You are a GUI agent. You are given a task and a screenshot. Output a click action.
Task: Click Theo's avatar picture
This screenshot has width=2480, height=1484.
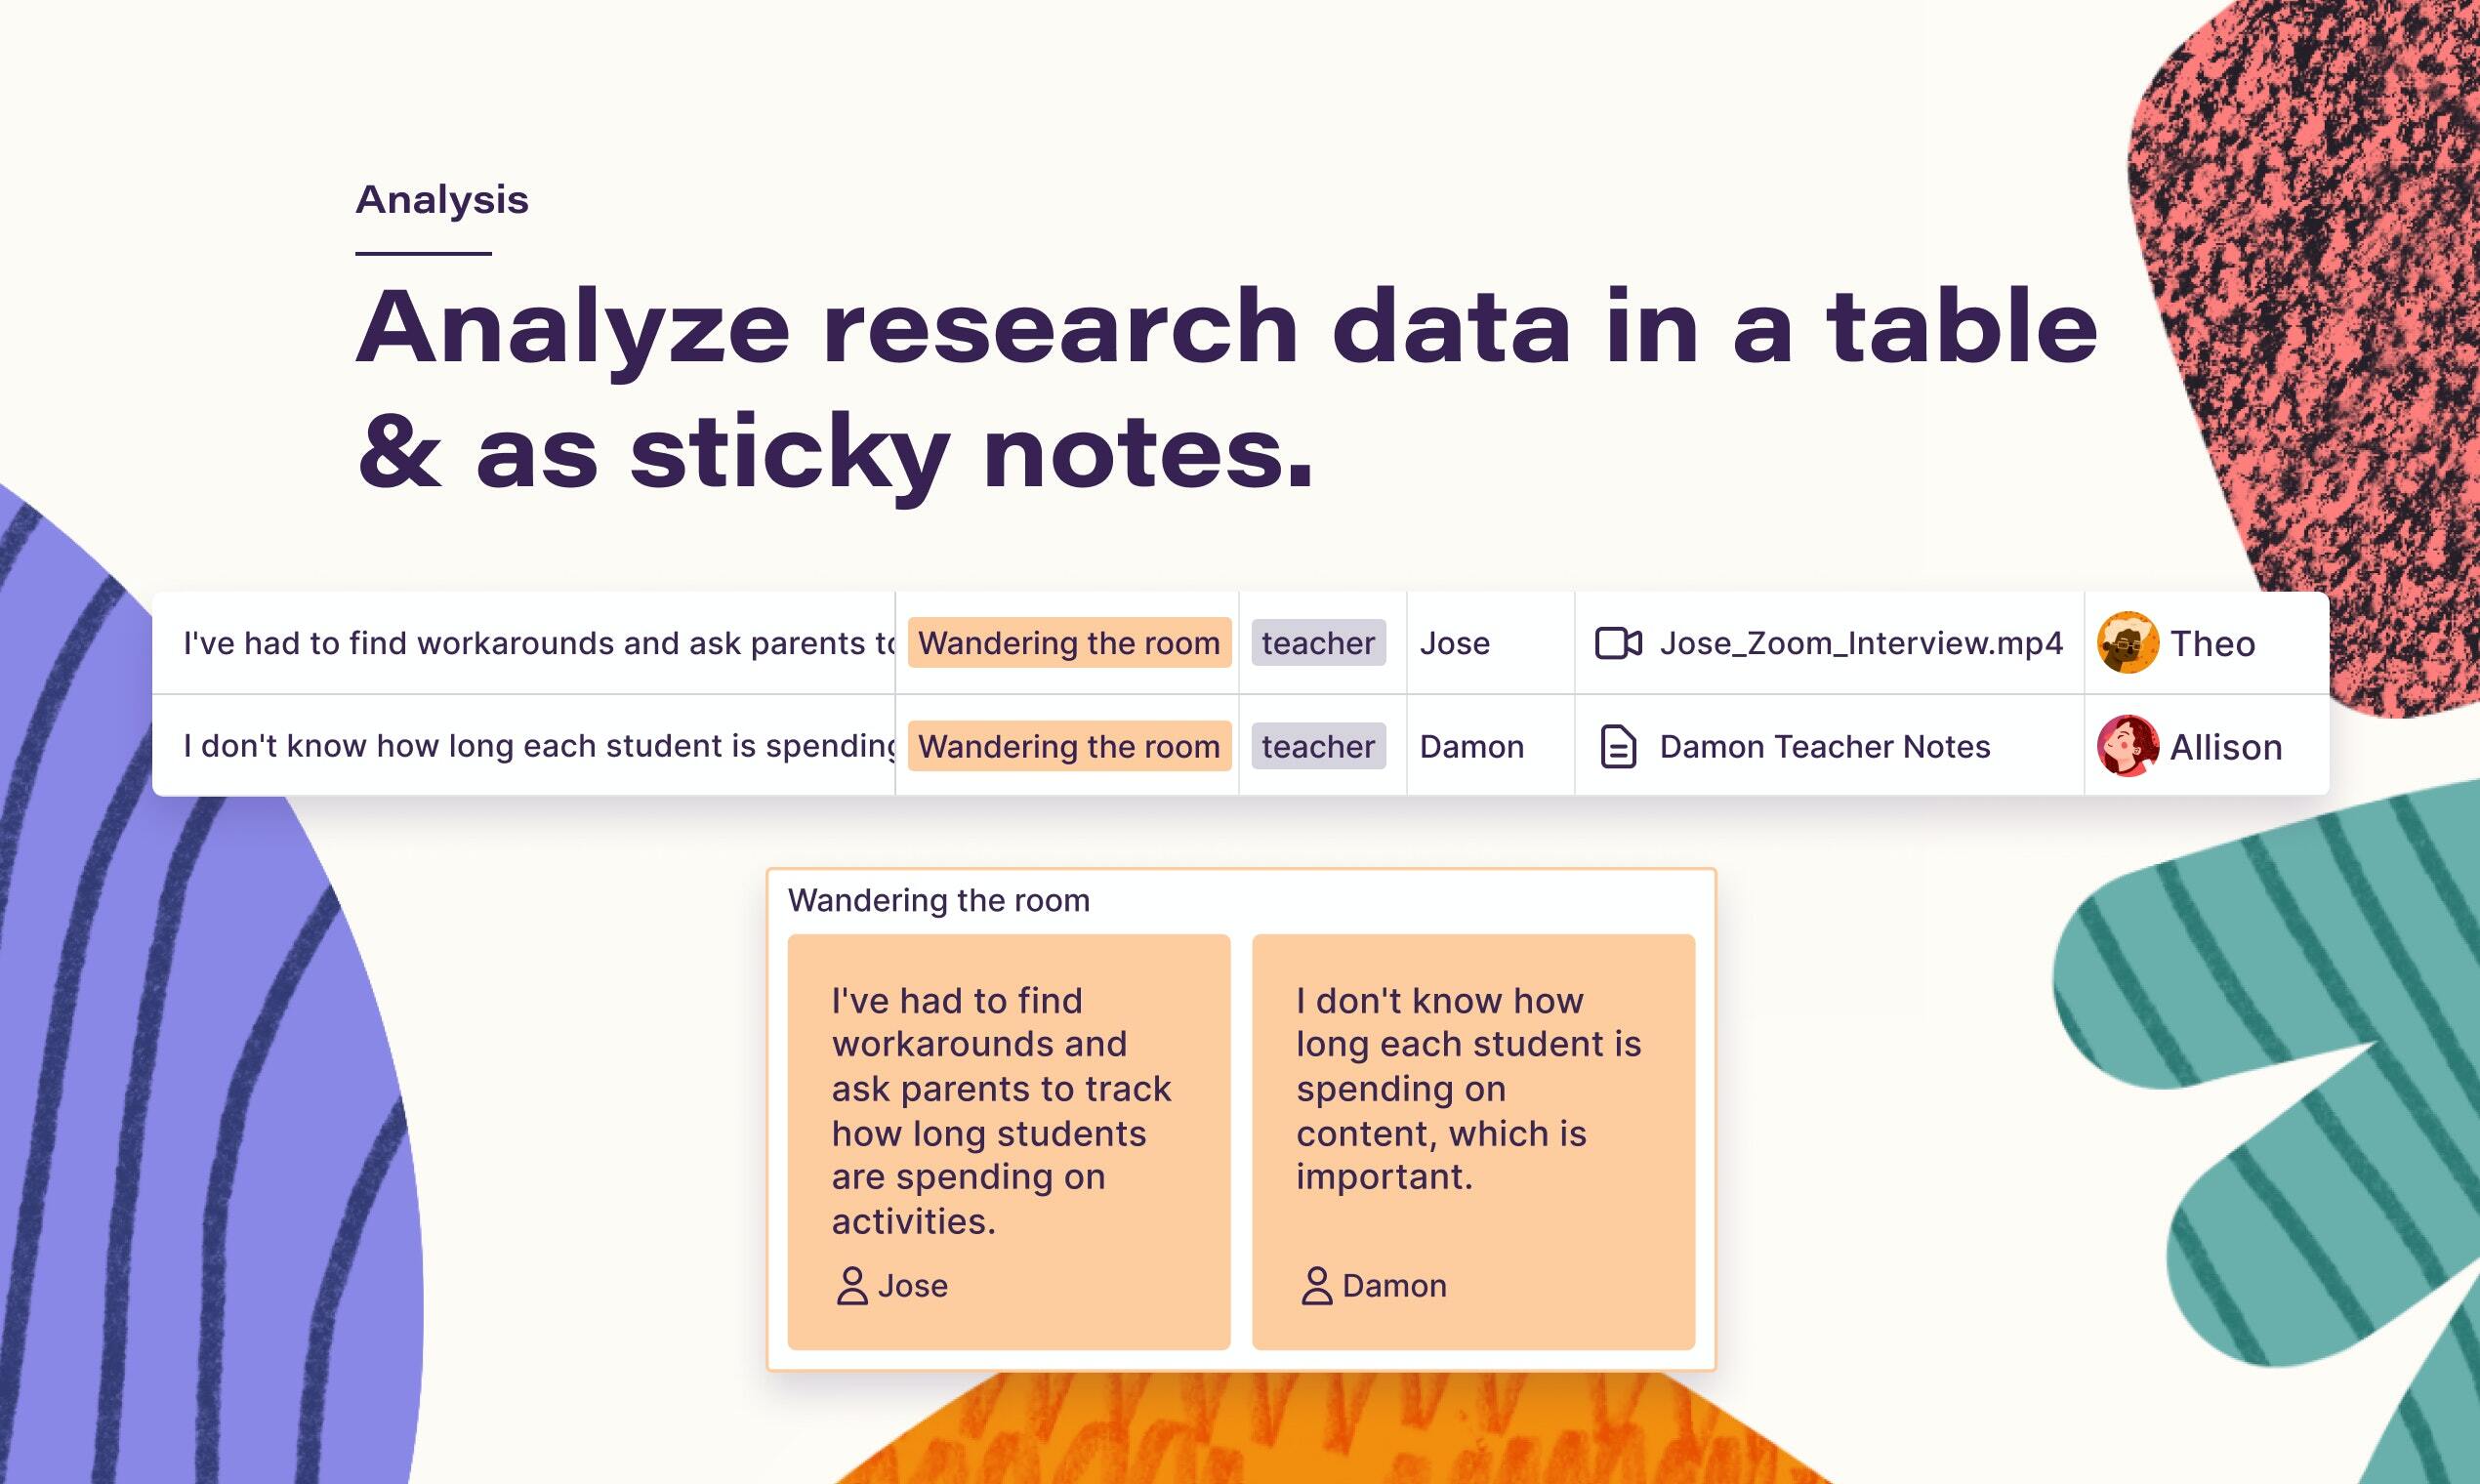tap(2127, 643)
